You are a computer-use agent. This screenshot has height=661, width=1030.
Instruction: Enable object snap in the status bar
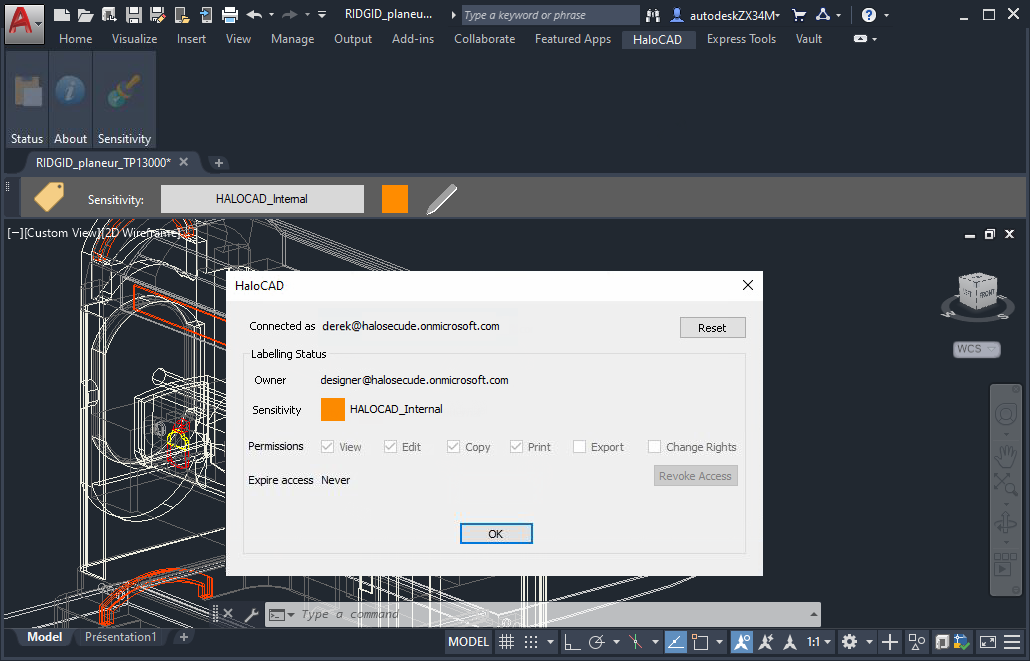[x=741, y=642]
